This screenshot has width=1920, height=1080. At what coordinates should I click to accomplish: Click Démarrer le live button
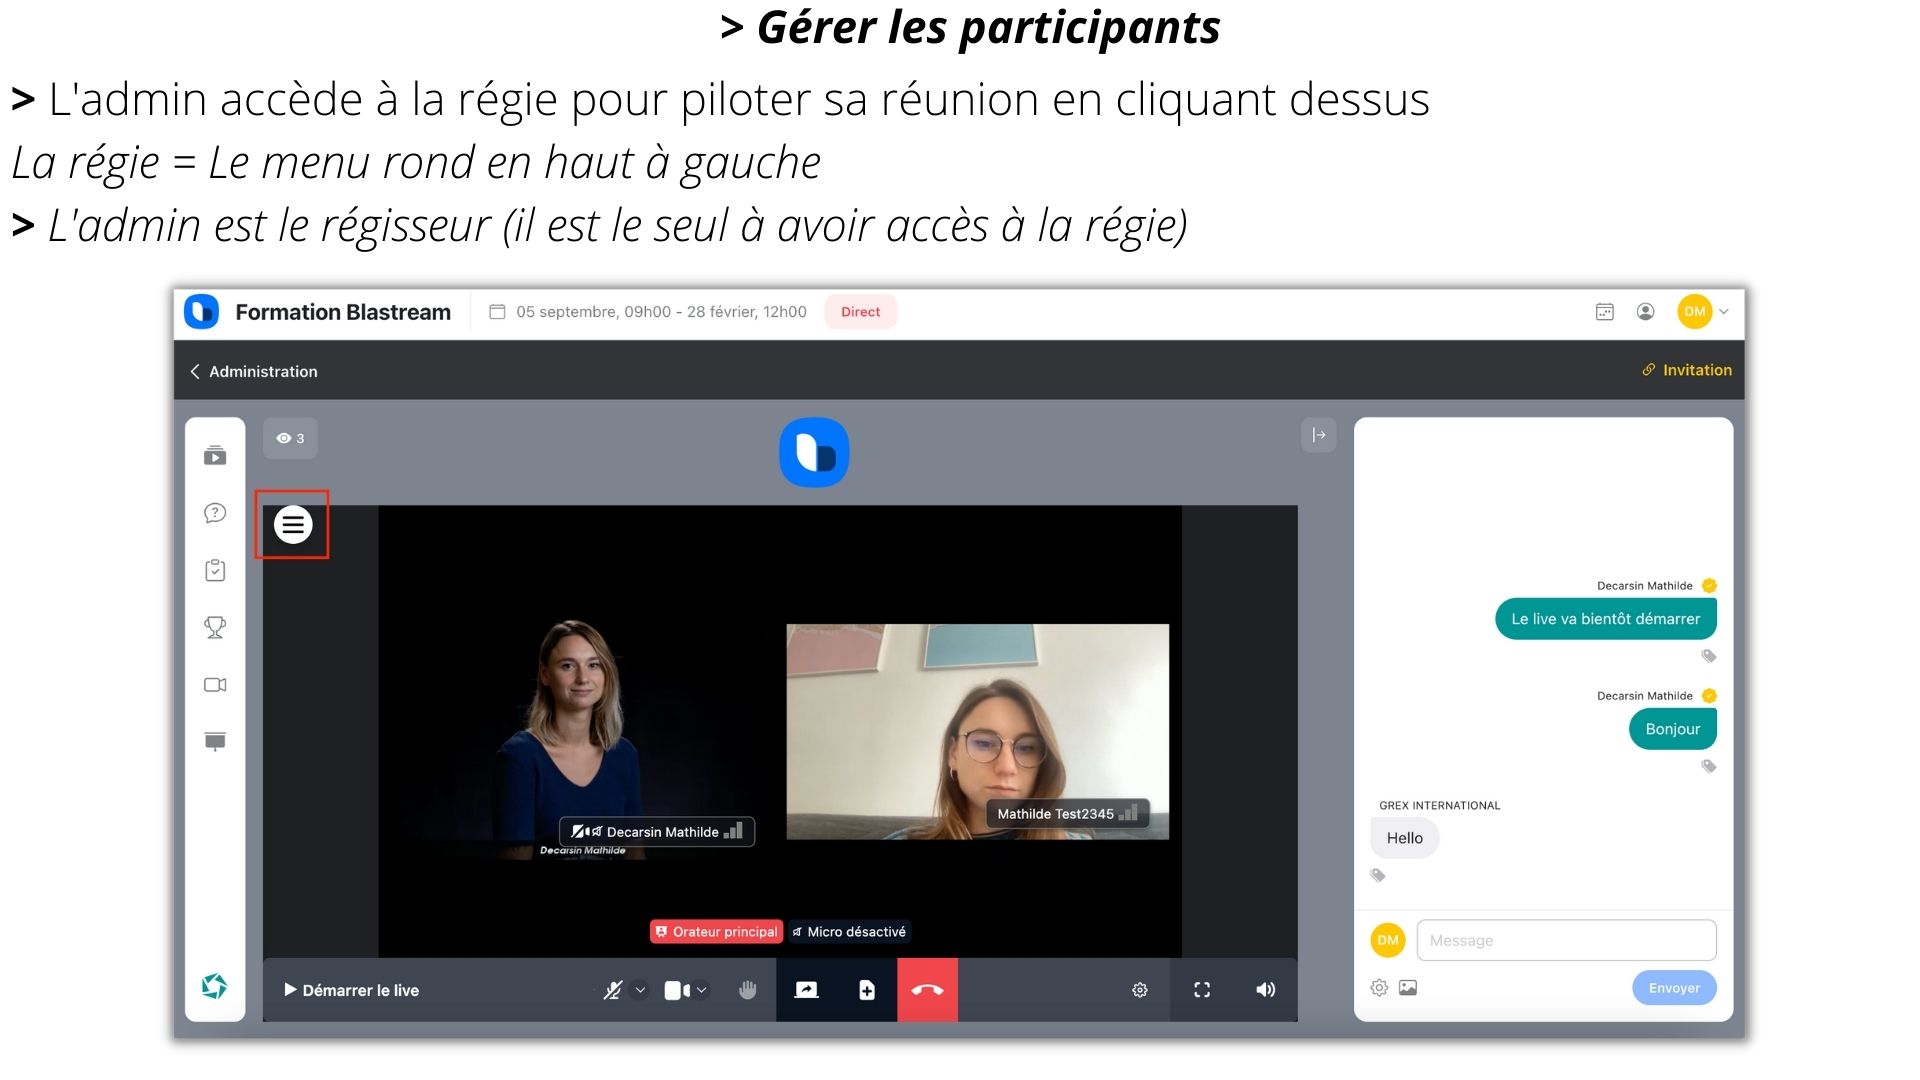pos(352,990)
